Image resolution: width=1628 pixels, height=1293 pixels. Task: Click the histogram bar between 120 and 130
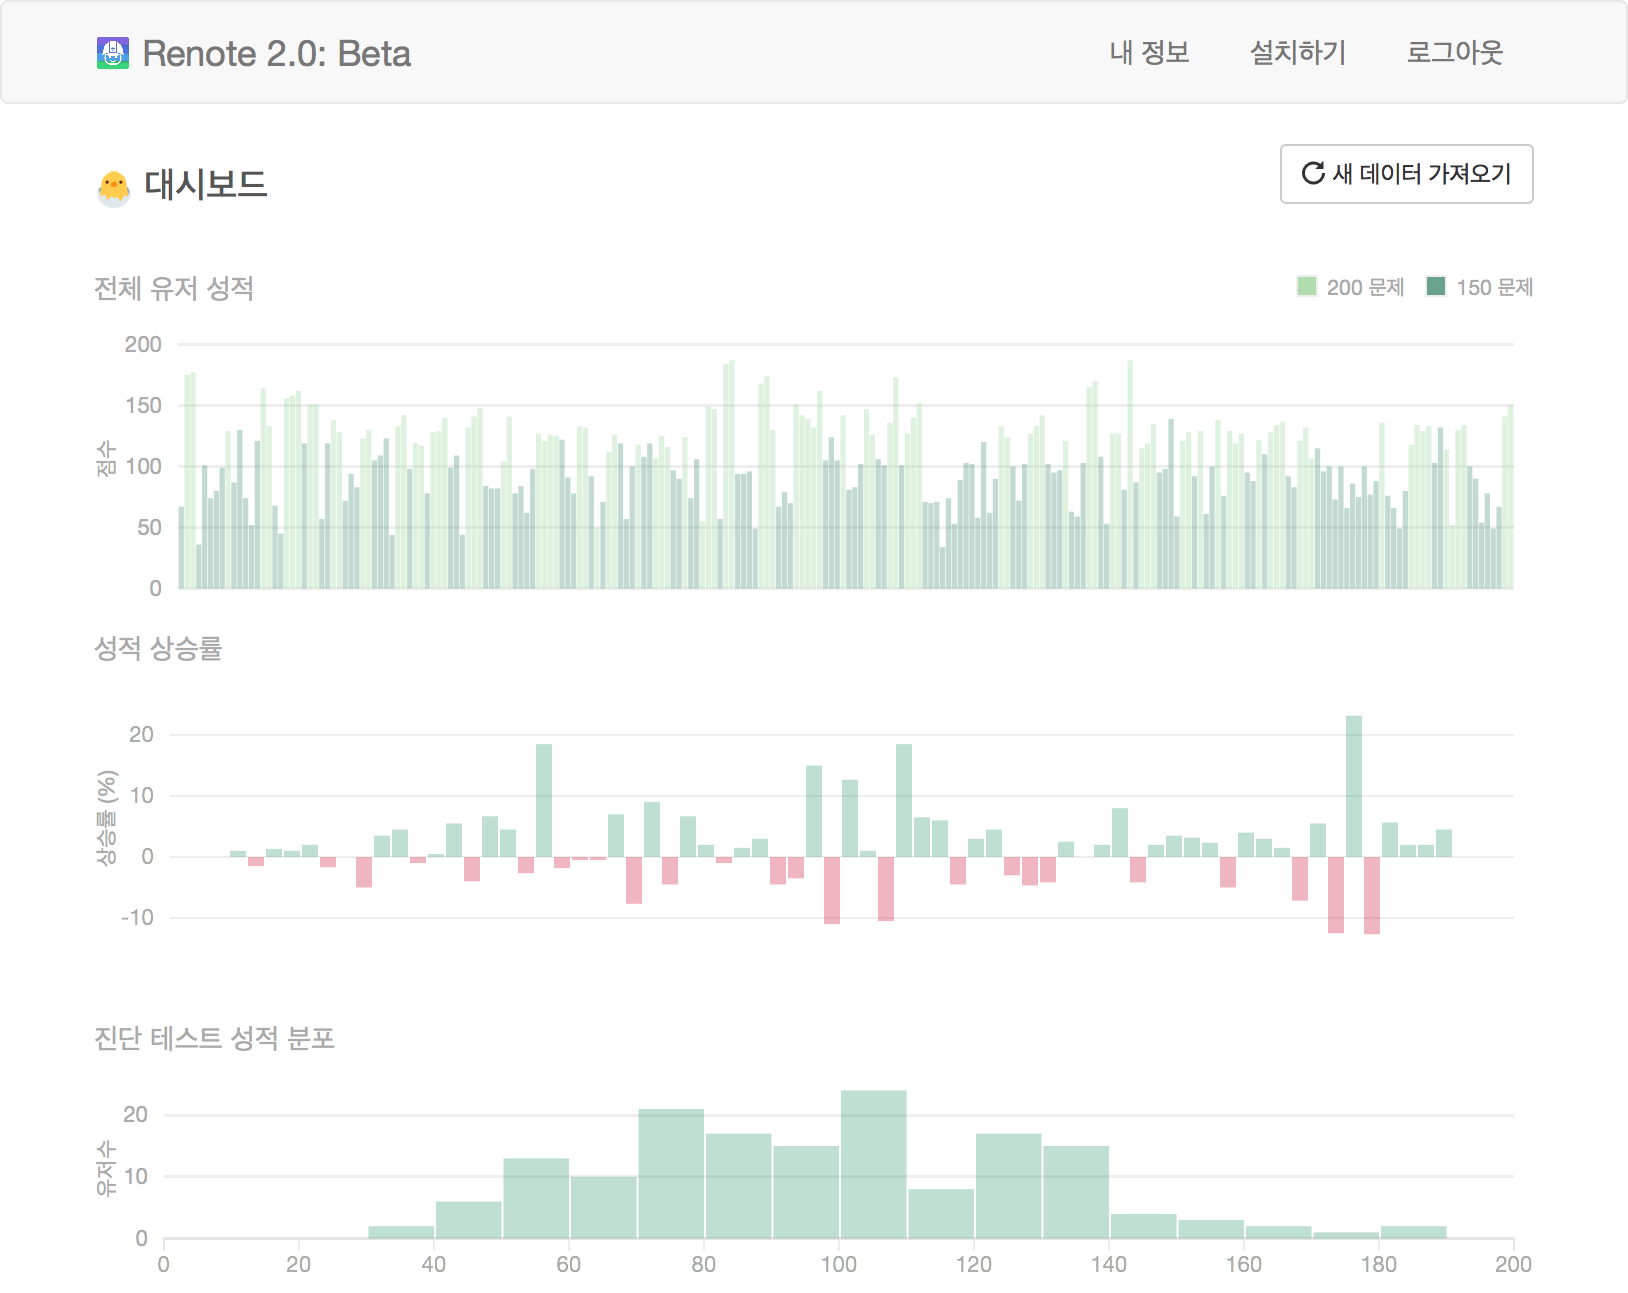(x=1009, y=1186)
